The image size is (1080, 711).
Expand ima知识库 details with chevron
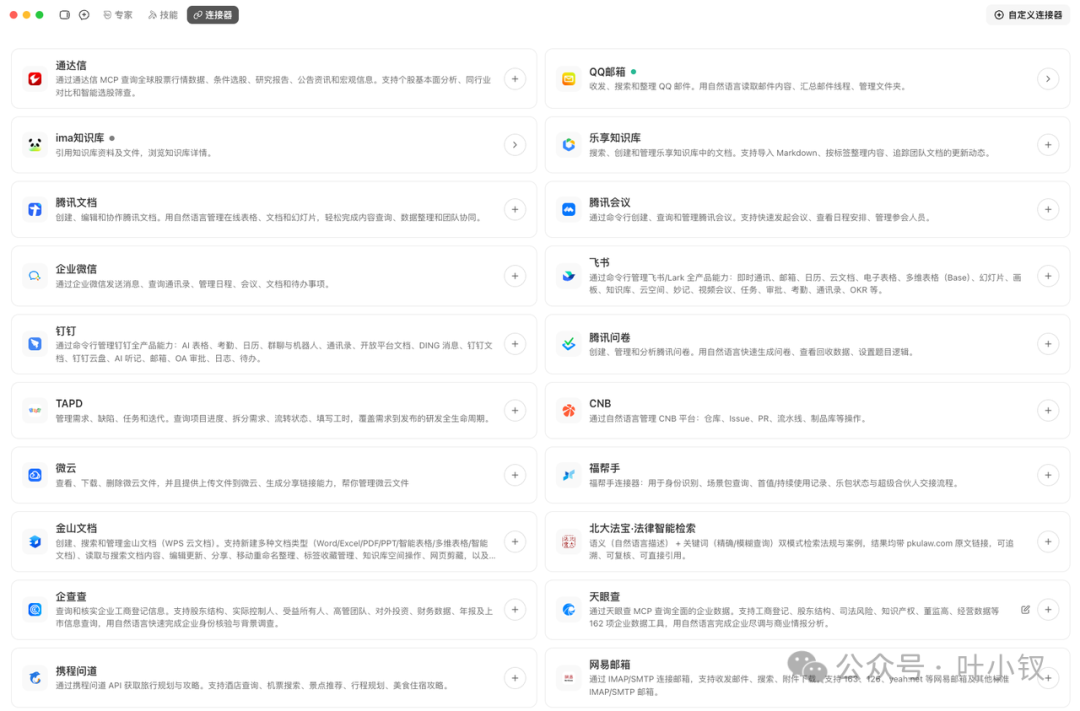[x=515, y=145]
